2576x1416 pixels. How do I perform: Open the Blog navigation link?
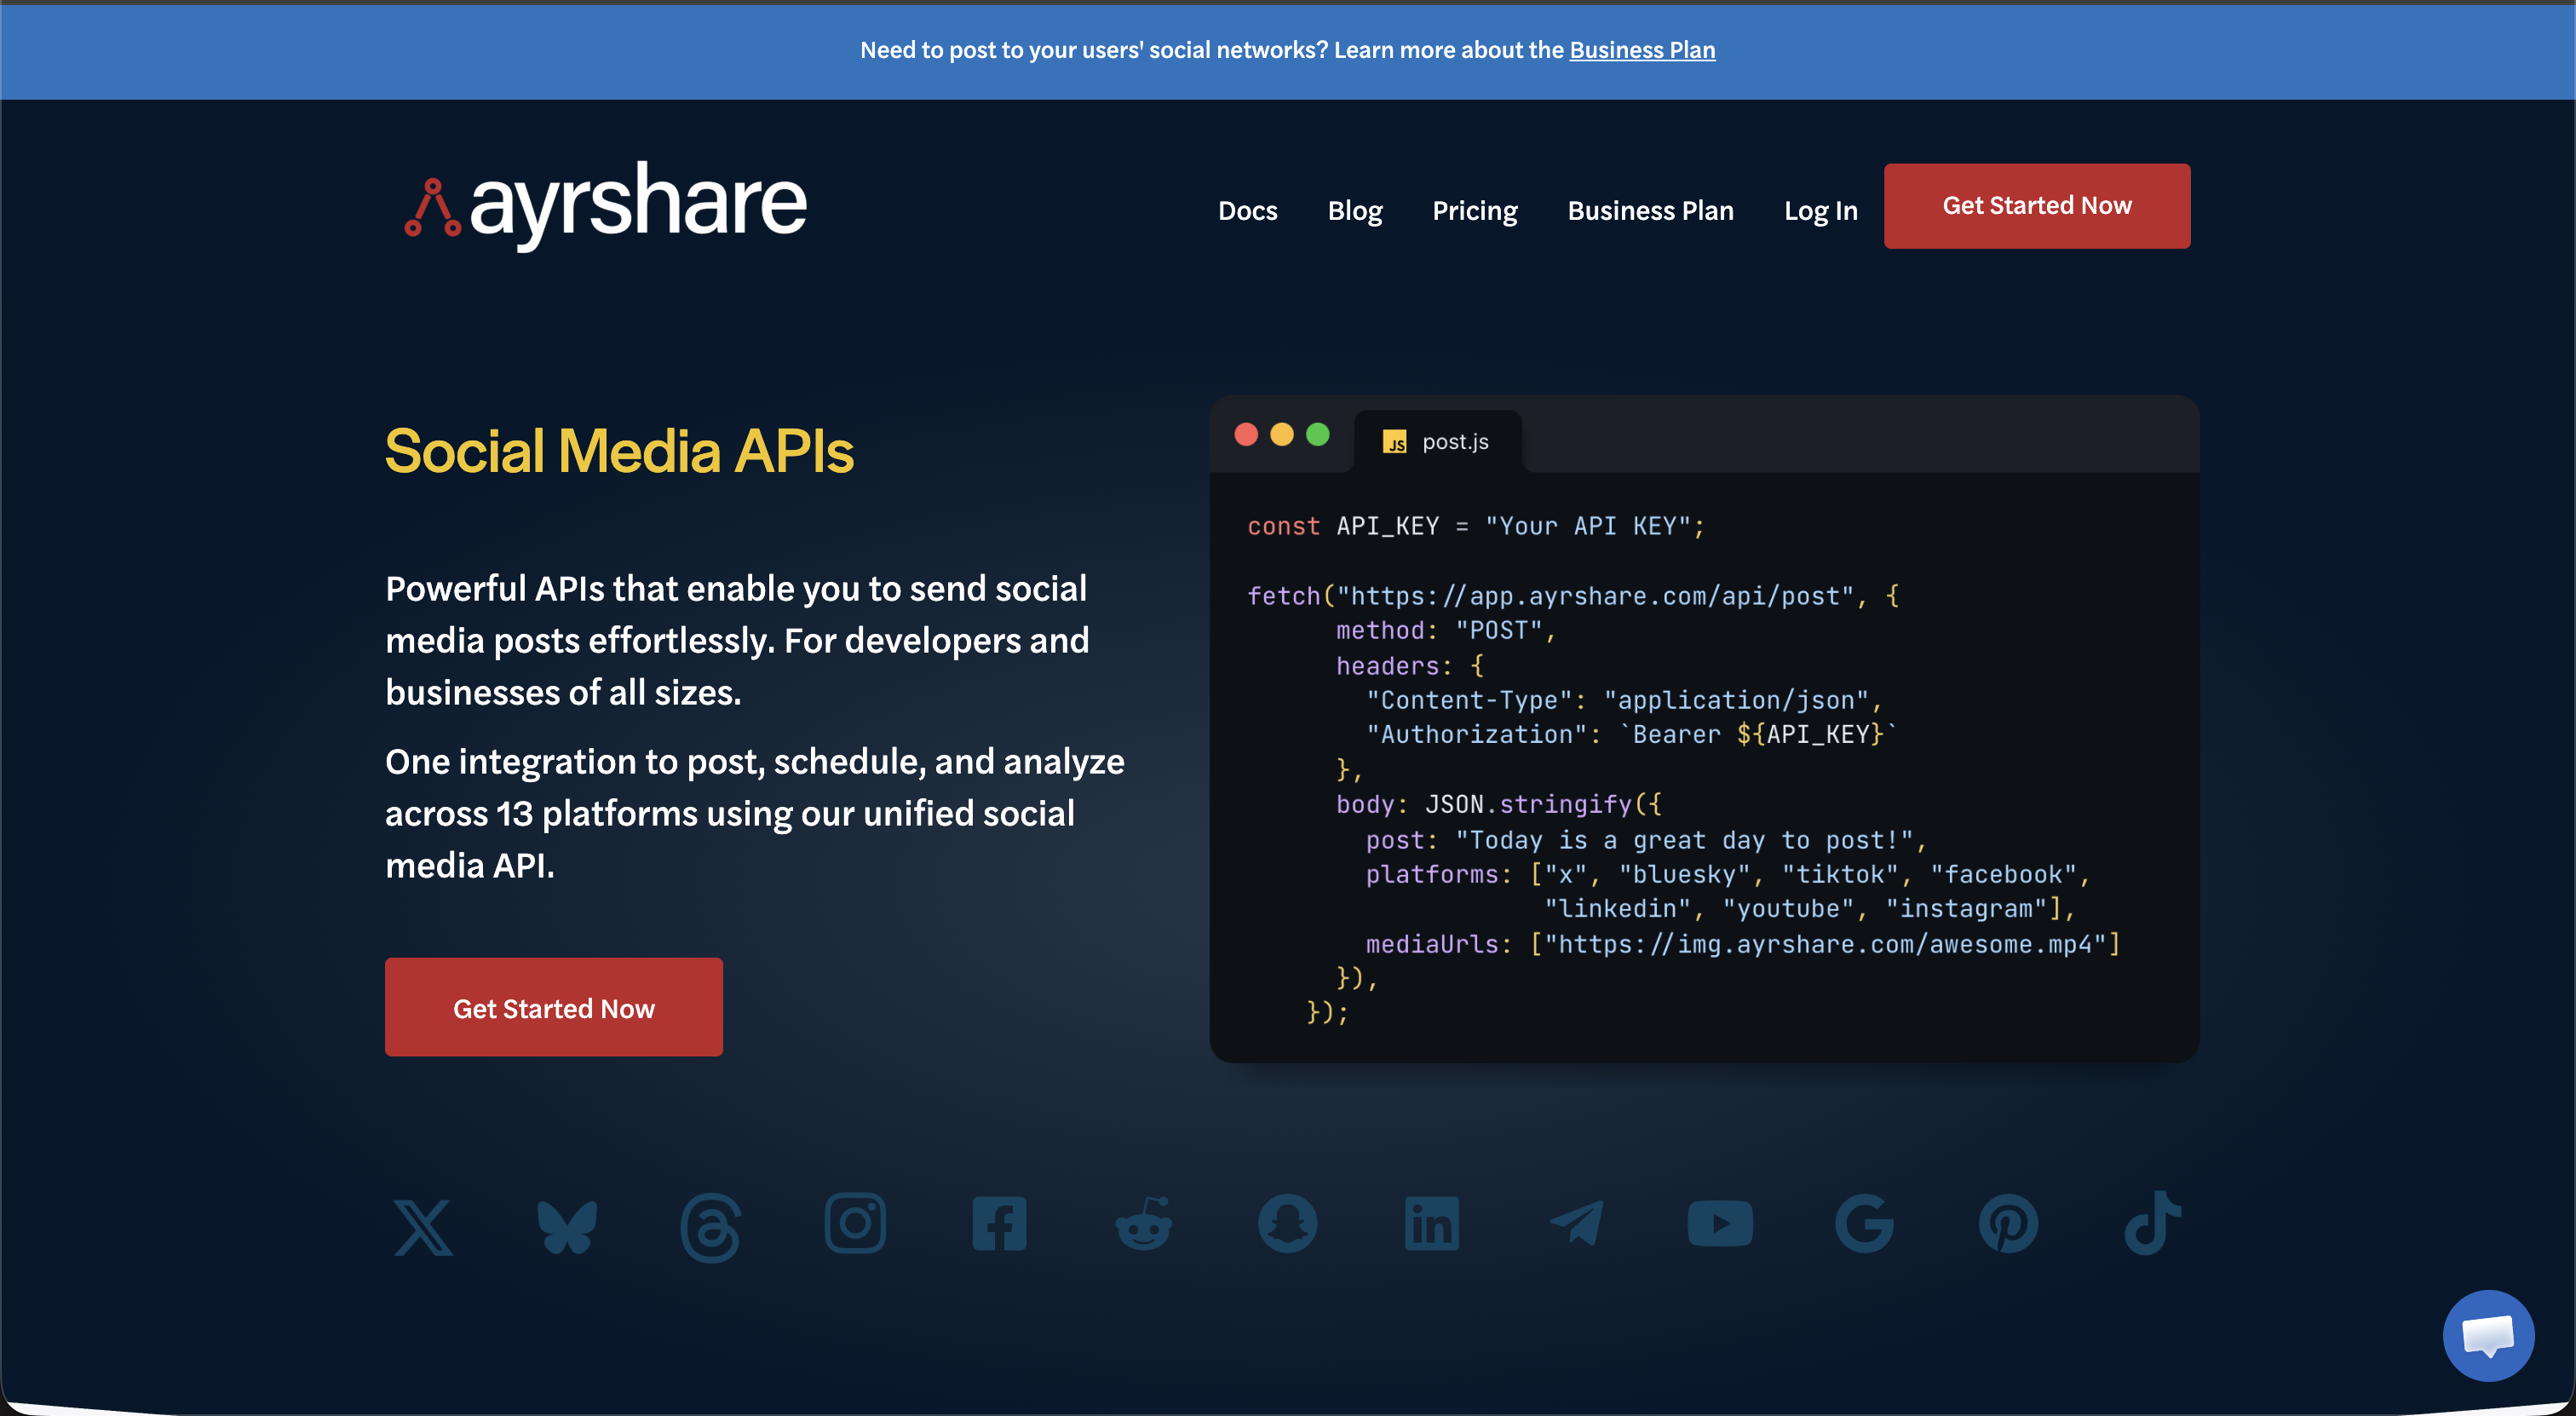pos(1354,211)
